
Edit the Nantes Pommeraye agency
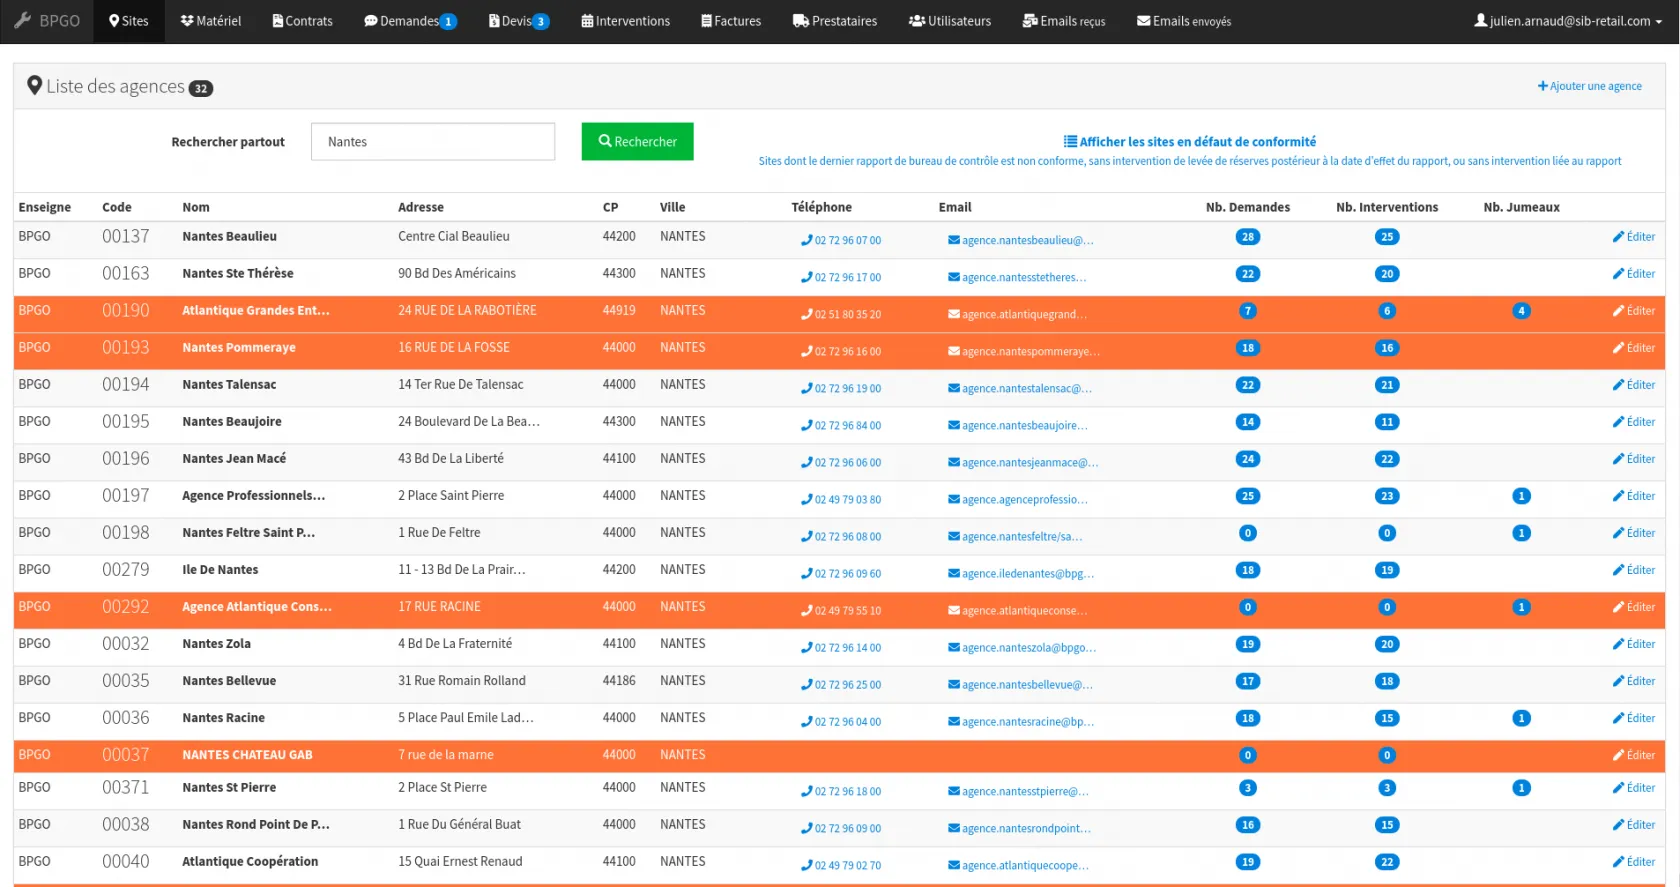pos(1634,348)
